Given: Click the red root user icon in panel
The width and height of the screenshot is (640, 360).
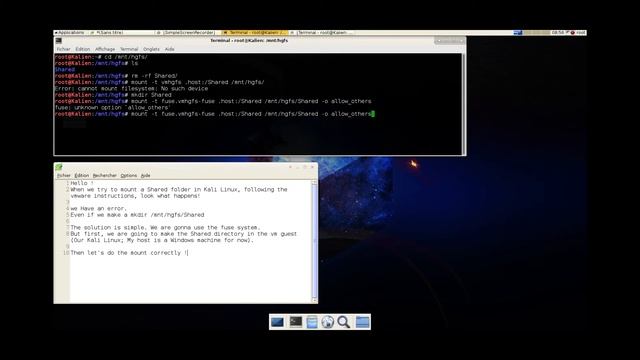Looking at the screenshot, I should tap(572, 33).
